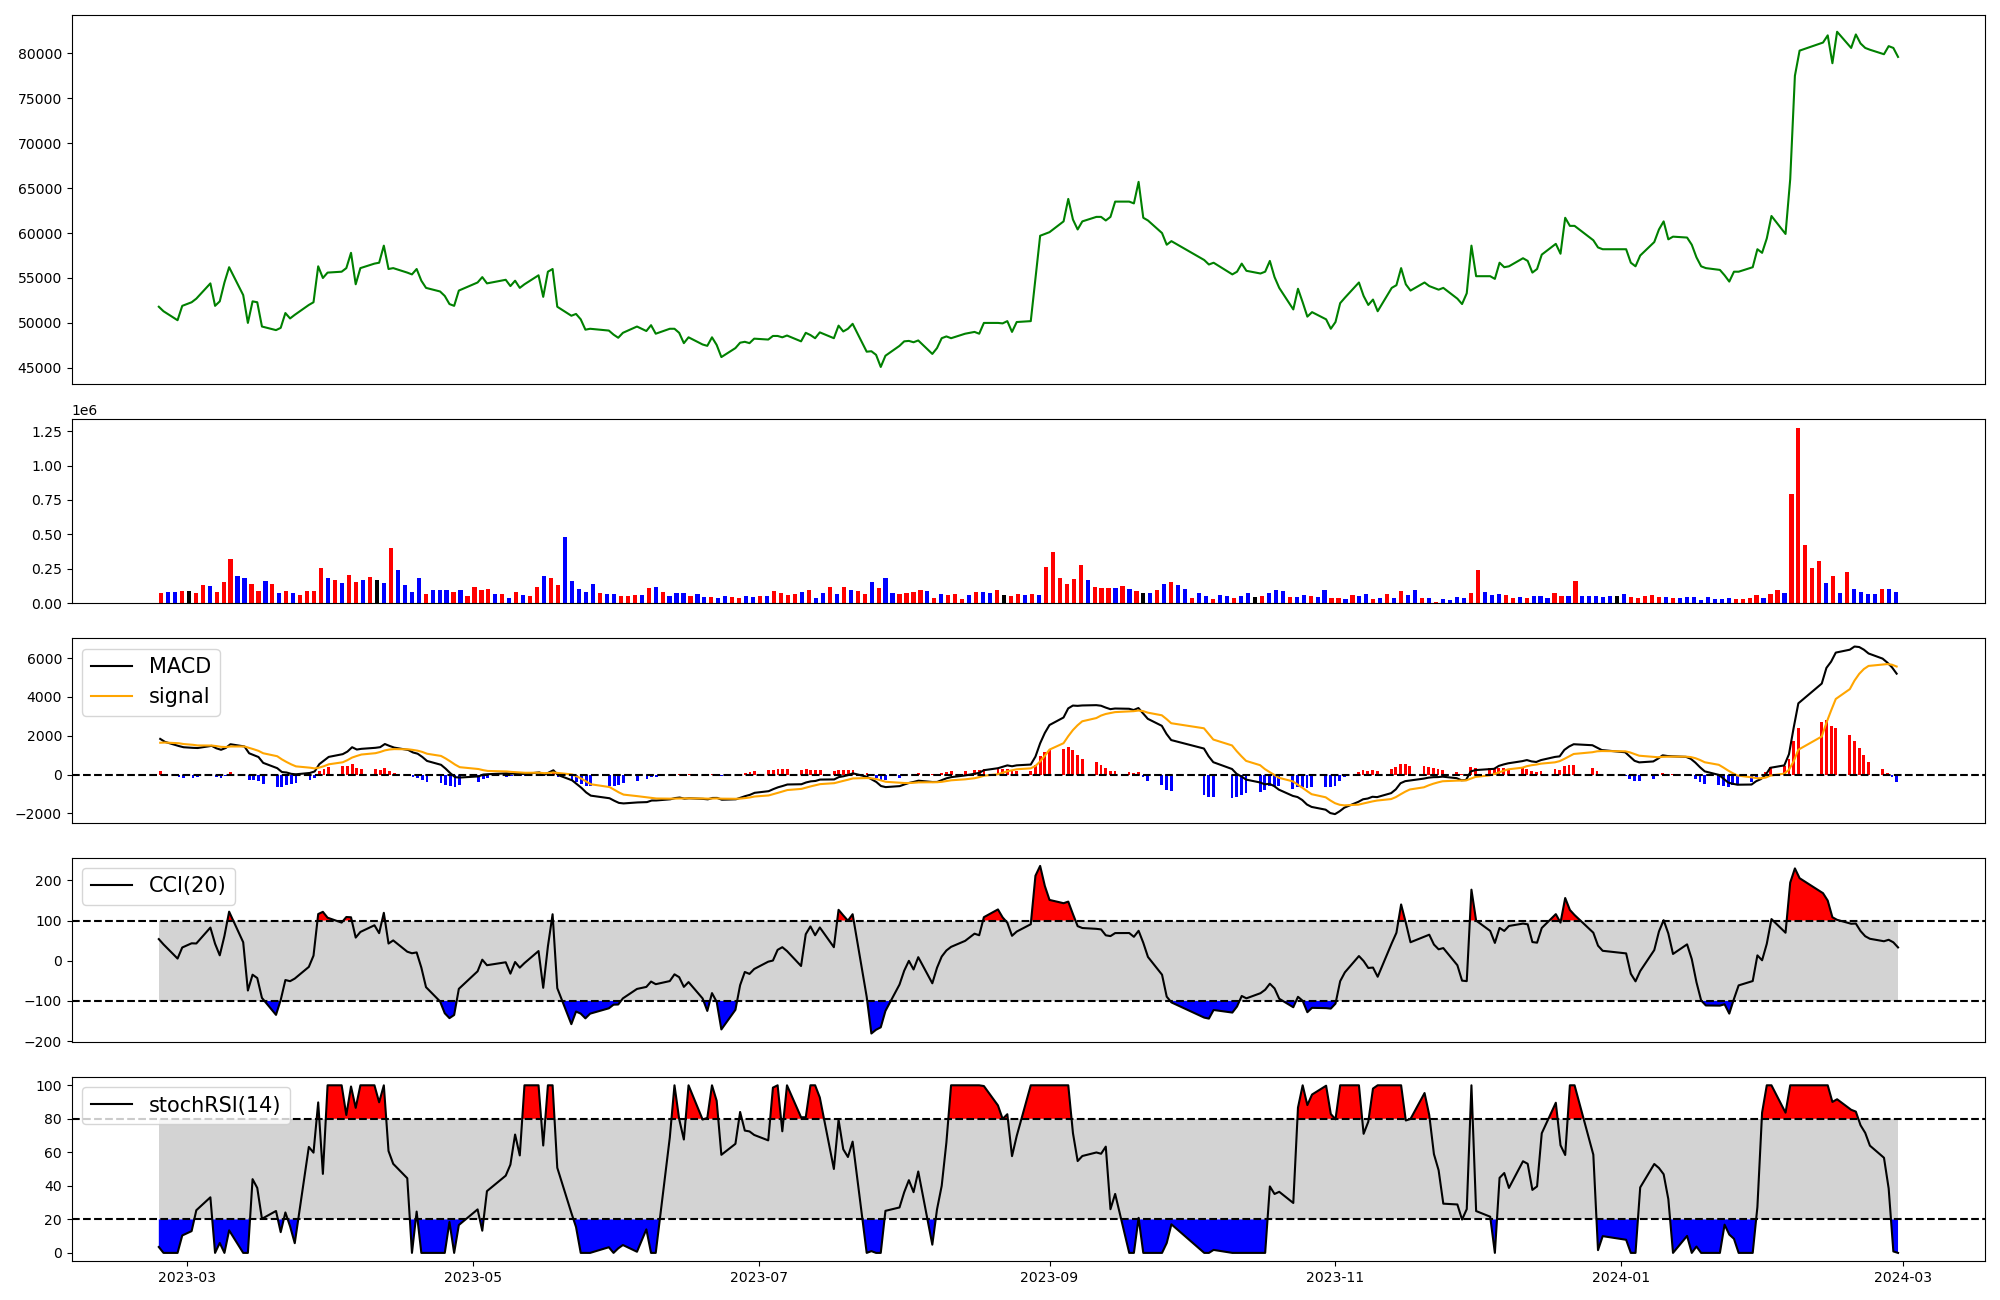The height and width of the screenshot is (1300, 2000).
Task: Click the 45000 price axis tick label
Action: [40, 369]
